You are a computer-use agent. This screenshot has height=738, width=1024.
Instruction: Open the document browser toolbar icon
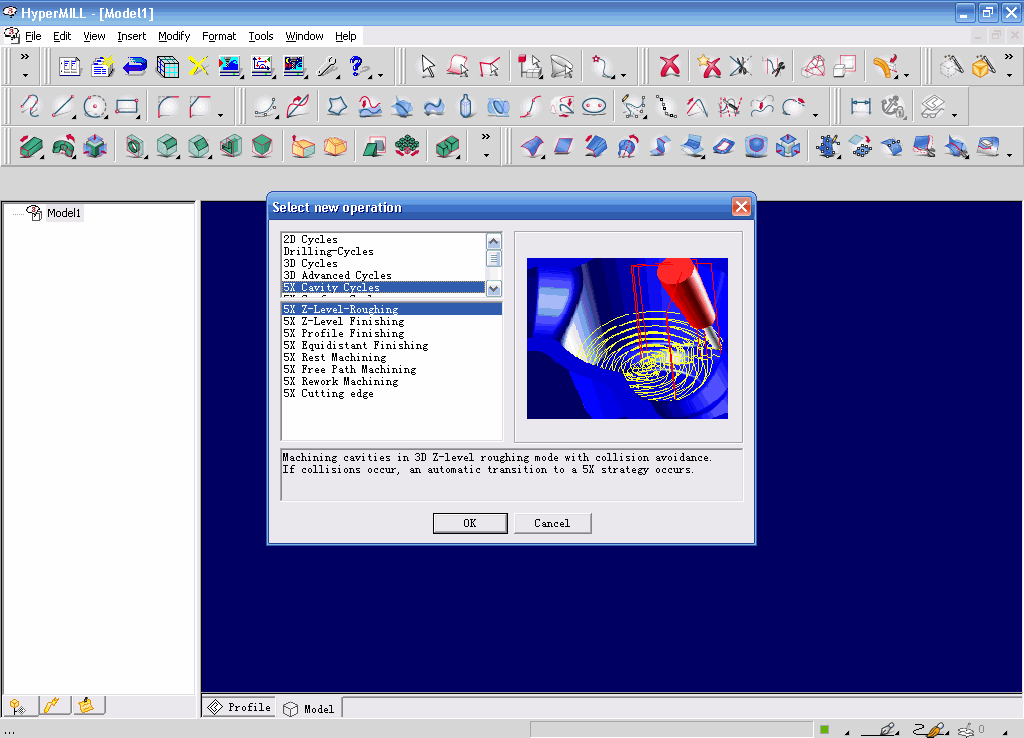[x=69, y=67]
